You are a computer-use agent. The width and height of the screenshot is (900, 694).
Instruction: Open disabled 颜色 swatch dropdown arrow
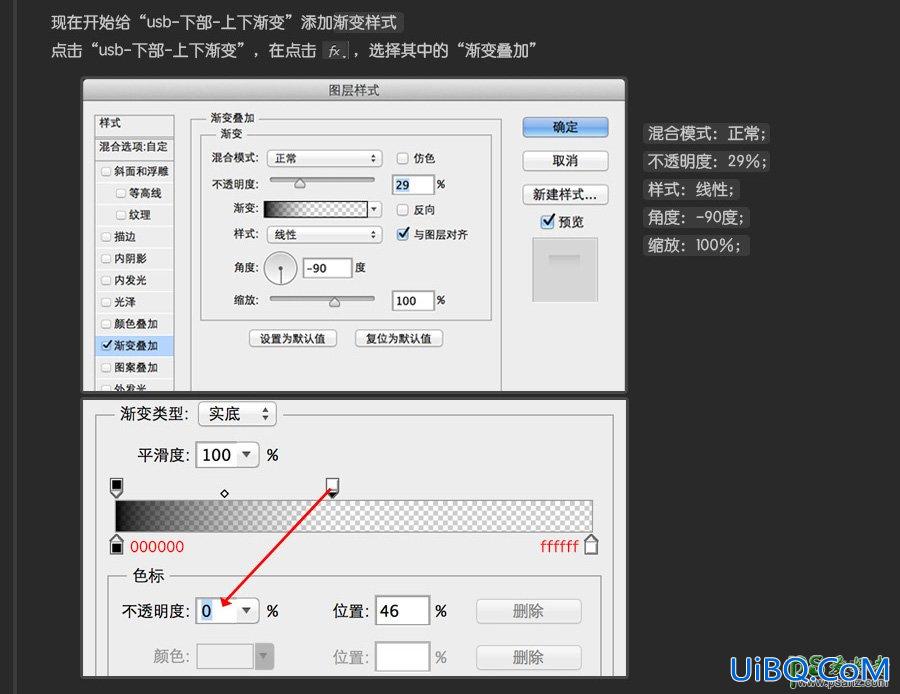(263, 656)
